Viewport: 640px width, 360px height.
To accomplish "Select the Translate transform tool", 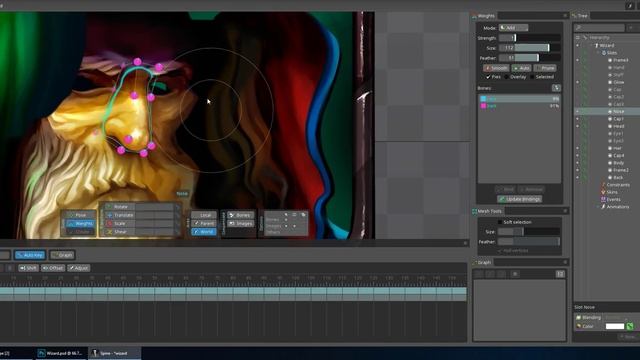I will click(121, 215).
